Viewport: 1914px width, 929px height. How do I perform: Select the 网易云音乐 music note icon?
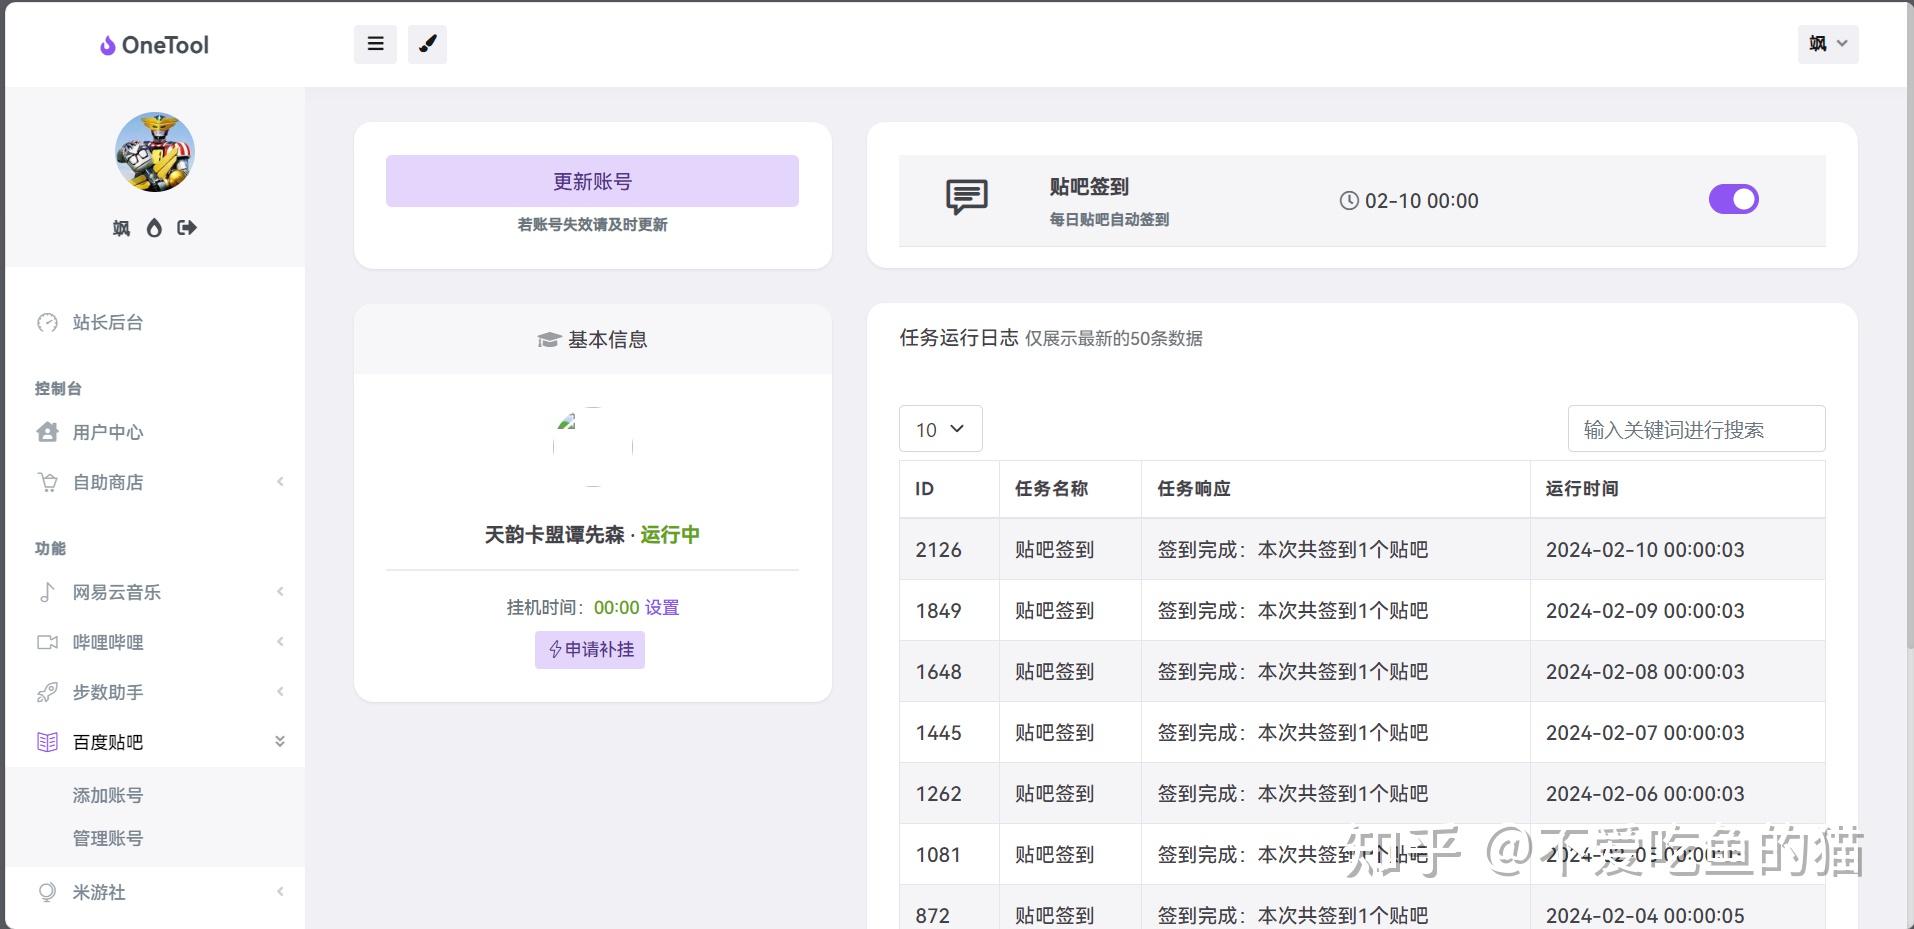coord(47,592)
